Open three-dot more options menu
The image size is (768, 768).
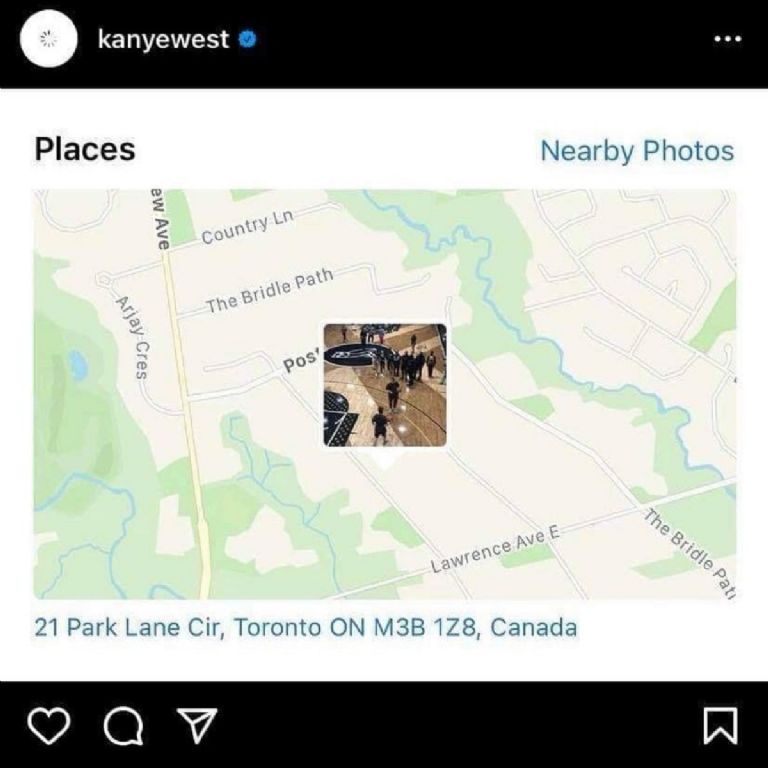click(727, 39)
